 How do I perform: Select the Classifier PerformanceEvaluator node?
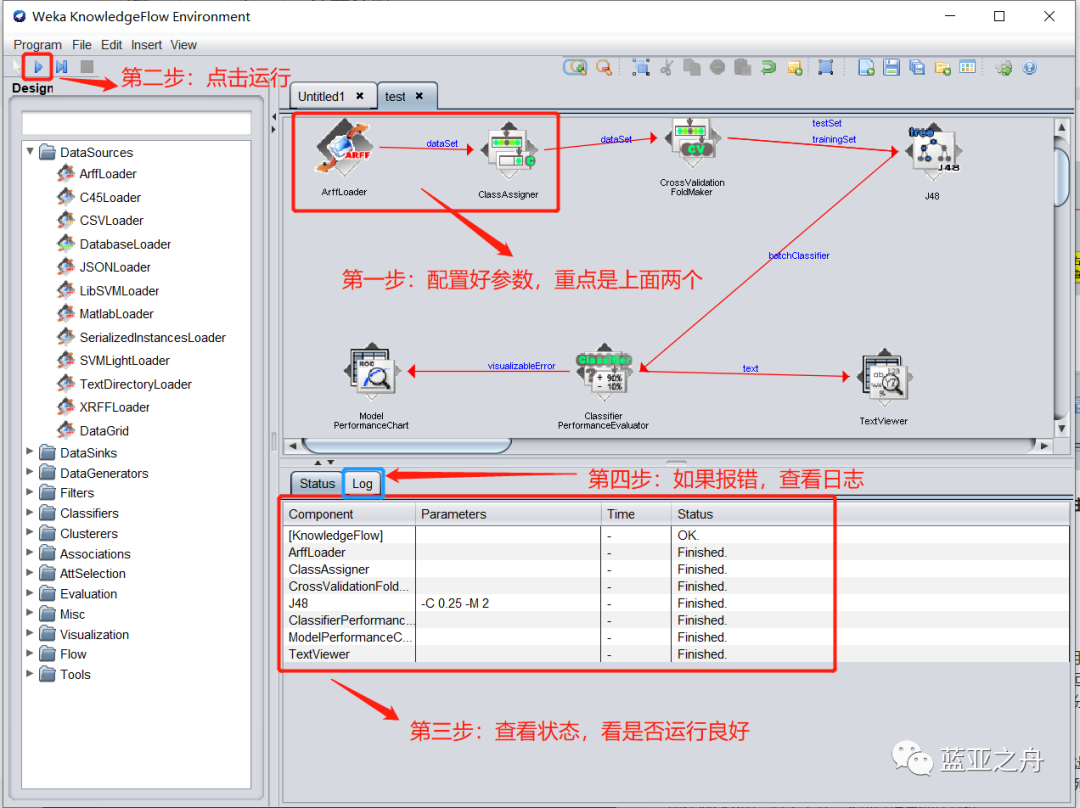coord(604,372)
